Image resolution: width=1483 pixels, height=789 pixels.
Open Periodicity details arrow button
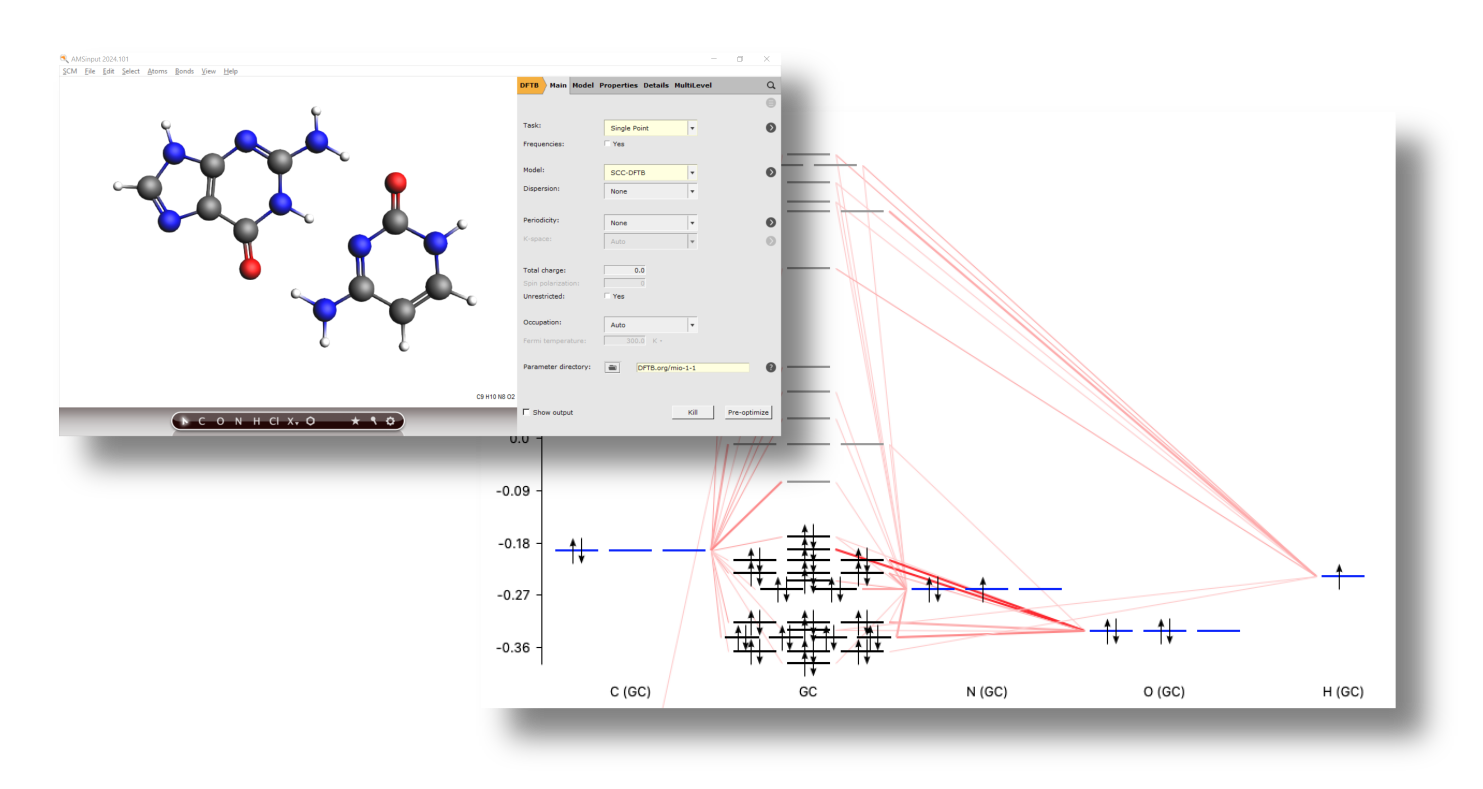tap(771, 222)
